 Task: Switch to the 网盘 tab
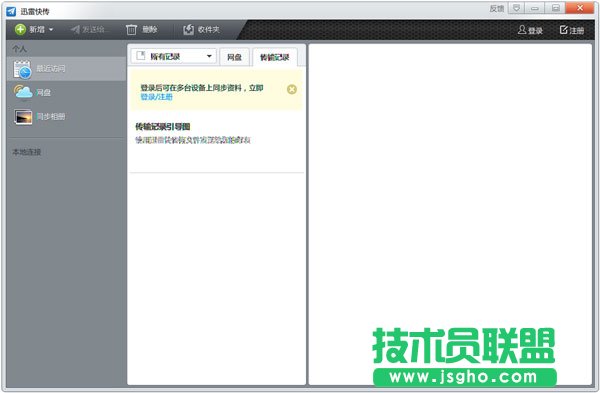[x=234, y=57]
